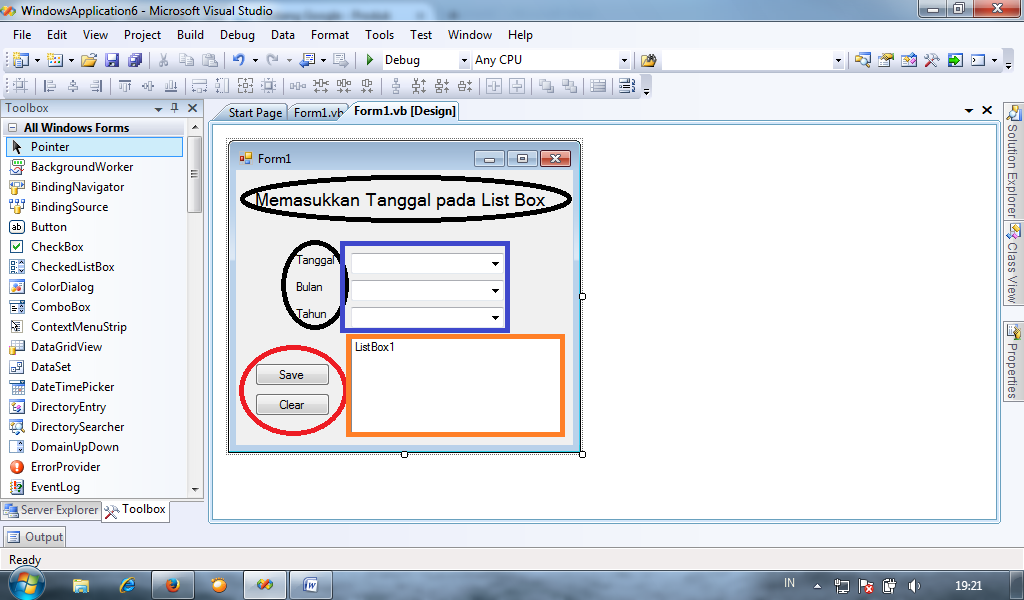1024x600 pixels.
Task: Open the File menu
Action: (22, 35)
